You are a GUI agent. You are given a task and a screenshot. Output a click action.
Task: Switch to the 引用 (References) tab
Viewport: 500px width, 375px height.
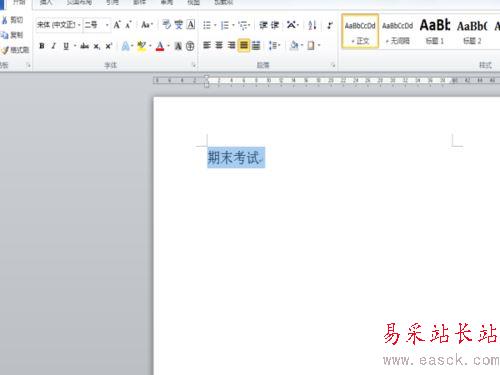click(x=112, y=3)
